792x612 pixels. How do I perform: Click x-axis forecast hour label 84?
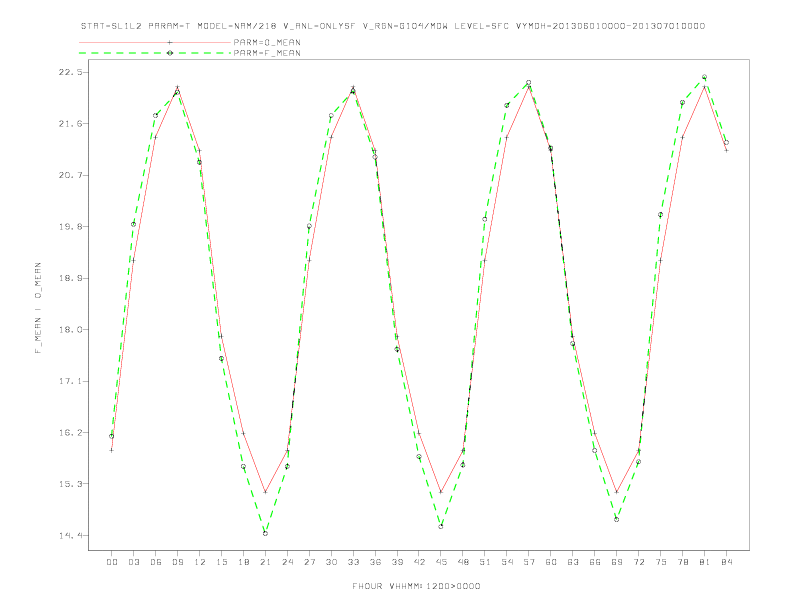click(x=727, y=562)
